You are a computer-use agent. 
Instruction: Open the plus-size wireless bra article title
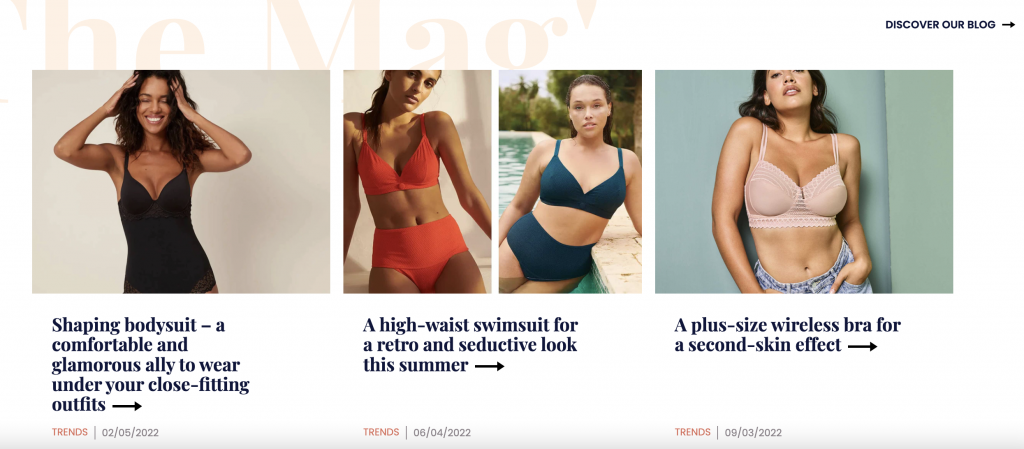point(788,334)
